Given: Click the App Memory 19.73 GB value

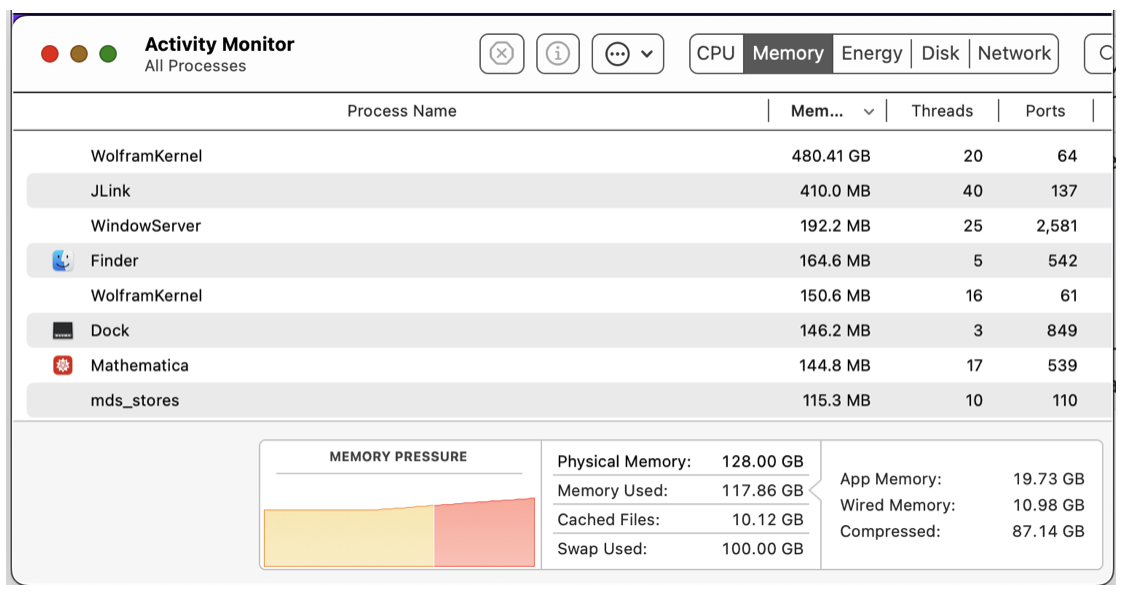Looking at the screenshot, I should tap(1048, 479).
